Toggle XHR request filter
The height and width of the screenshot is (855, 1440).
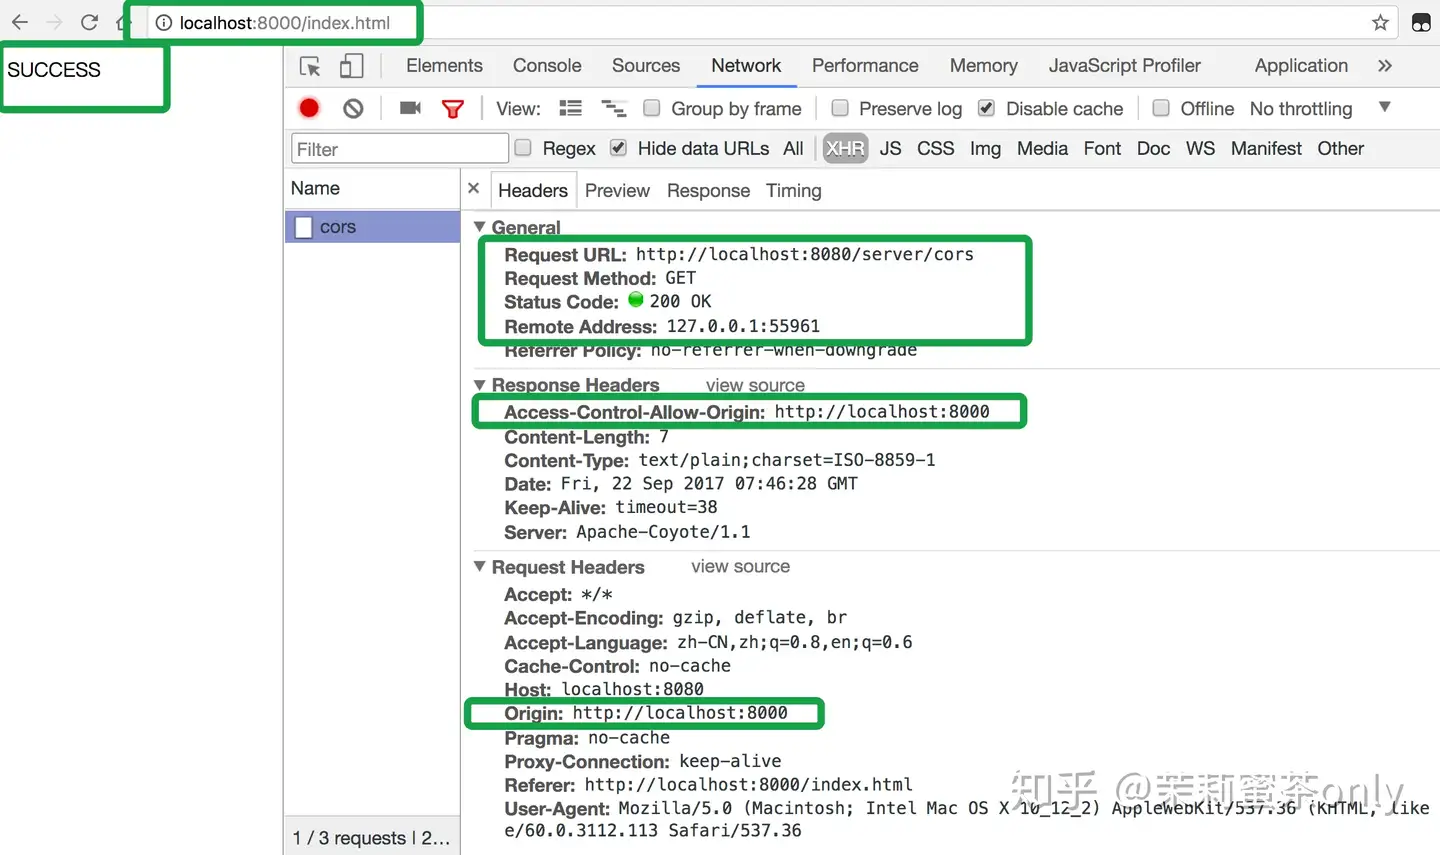845,149
